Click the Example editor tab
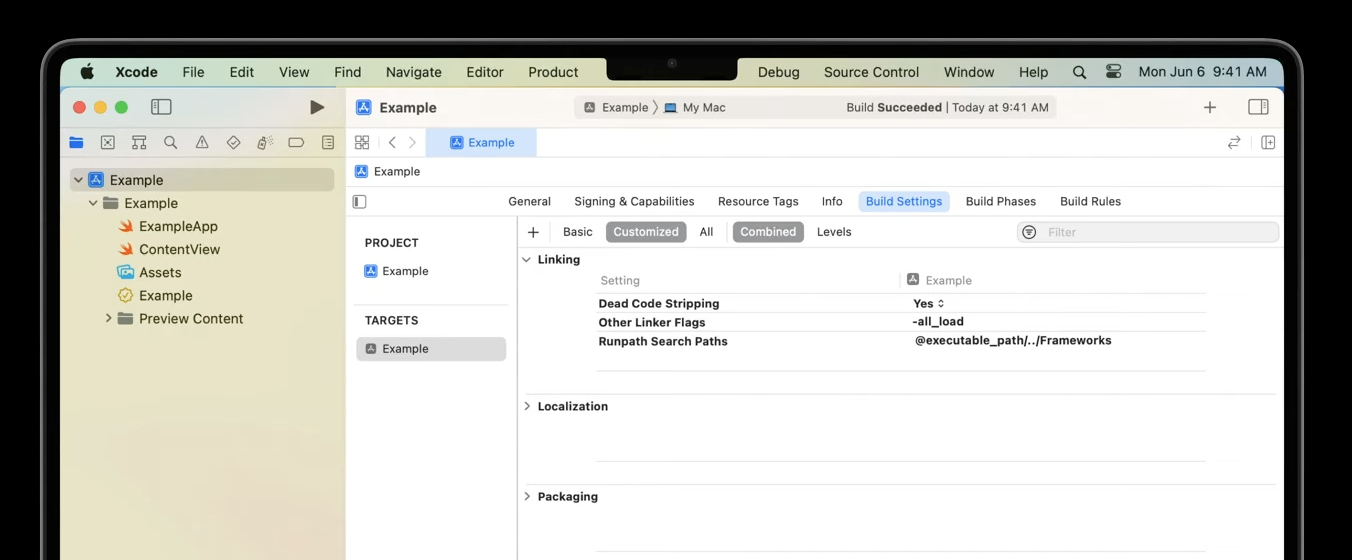1352x560 pixels. (481, 142)
